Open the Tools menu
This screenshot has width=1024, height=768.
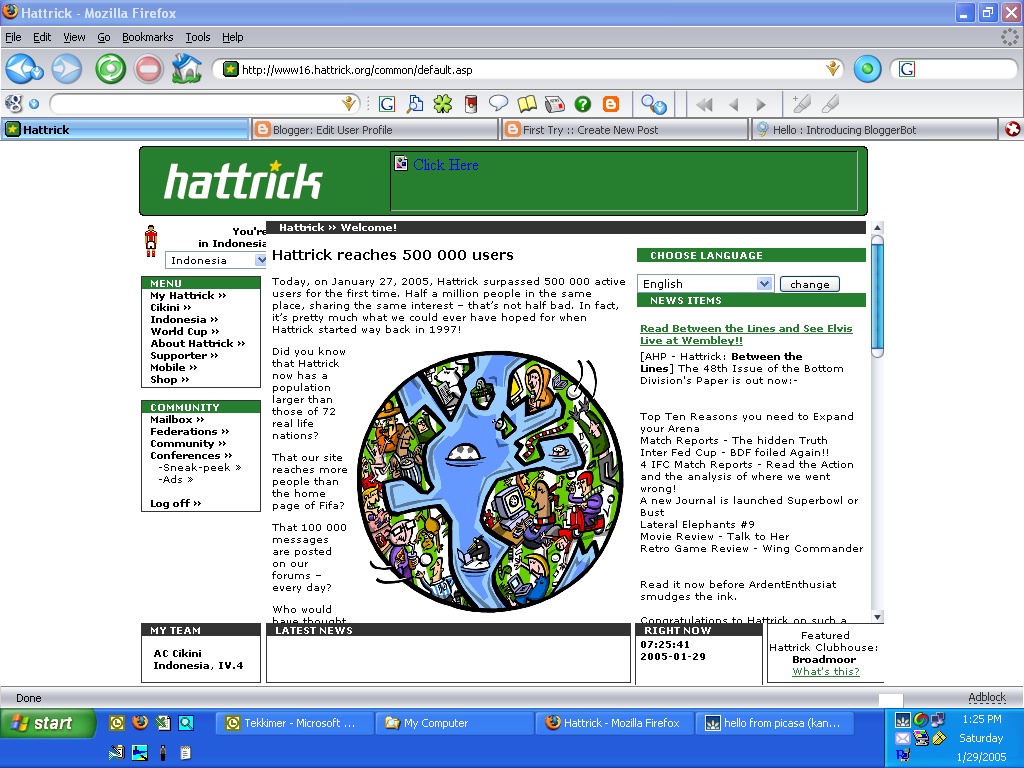click(198, 37)
